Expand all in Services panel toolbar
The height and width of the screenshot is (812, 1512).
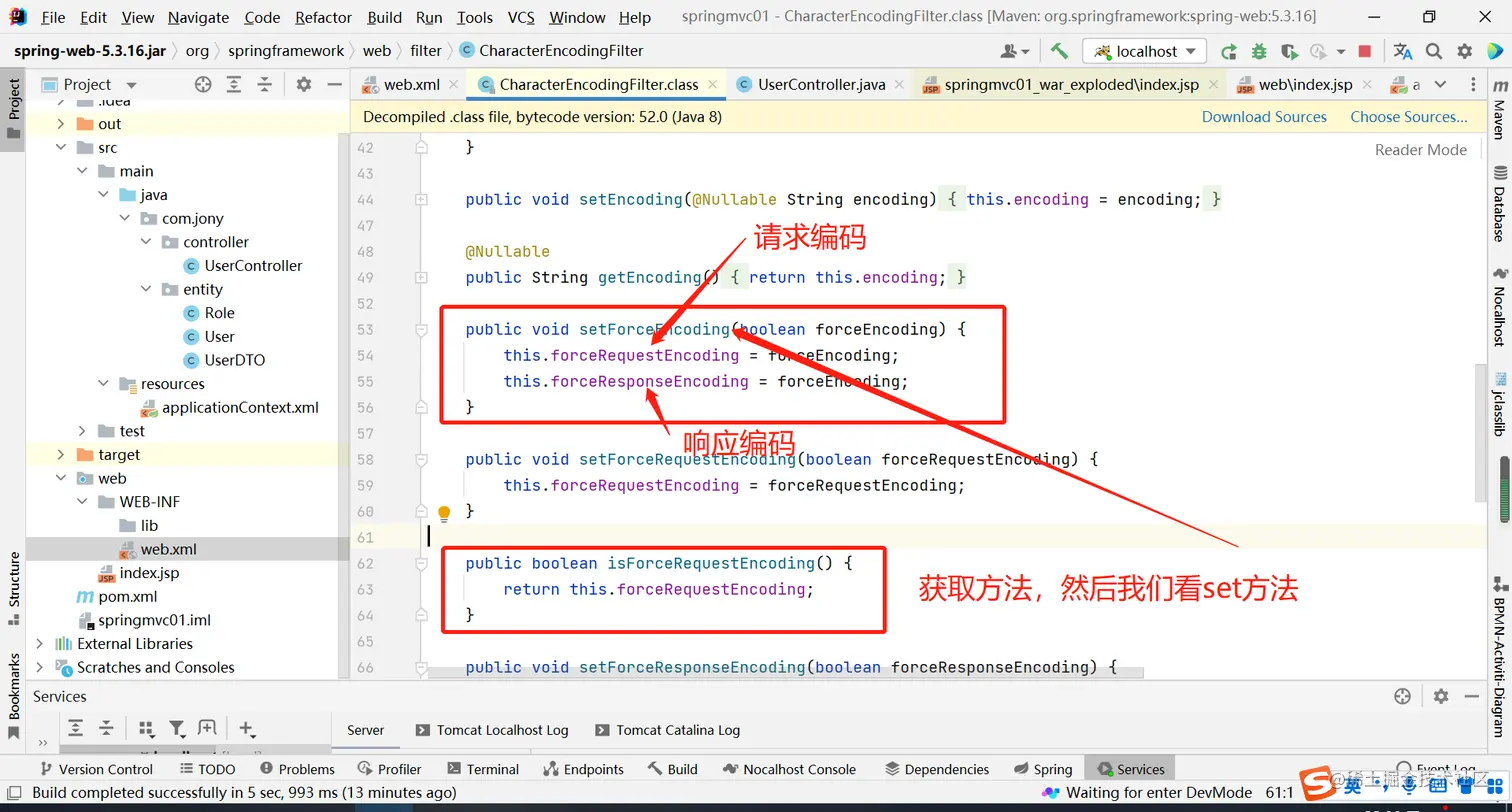pyautogui.click(x=76, y=728)
